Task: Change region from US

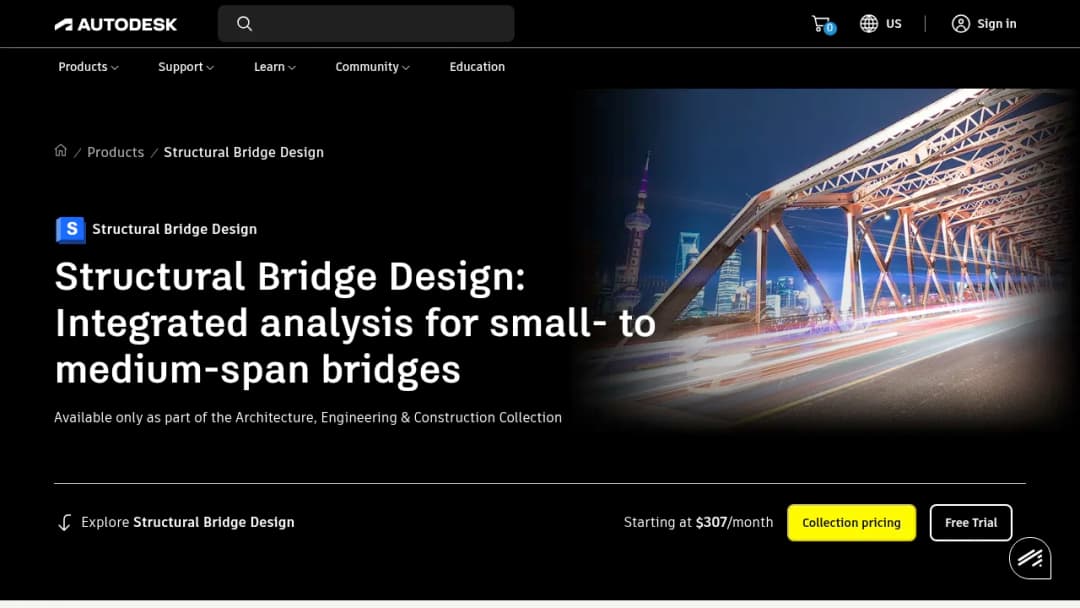Action: (x=893, y=23)
